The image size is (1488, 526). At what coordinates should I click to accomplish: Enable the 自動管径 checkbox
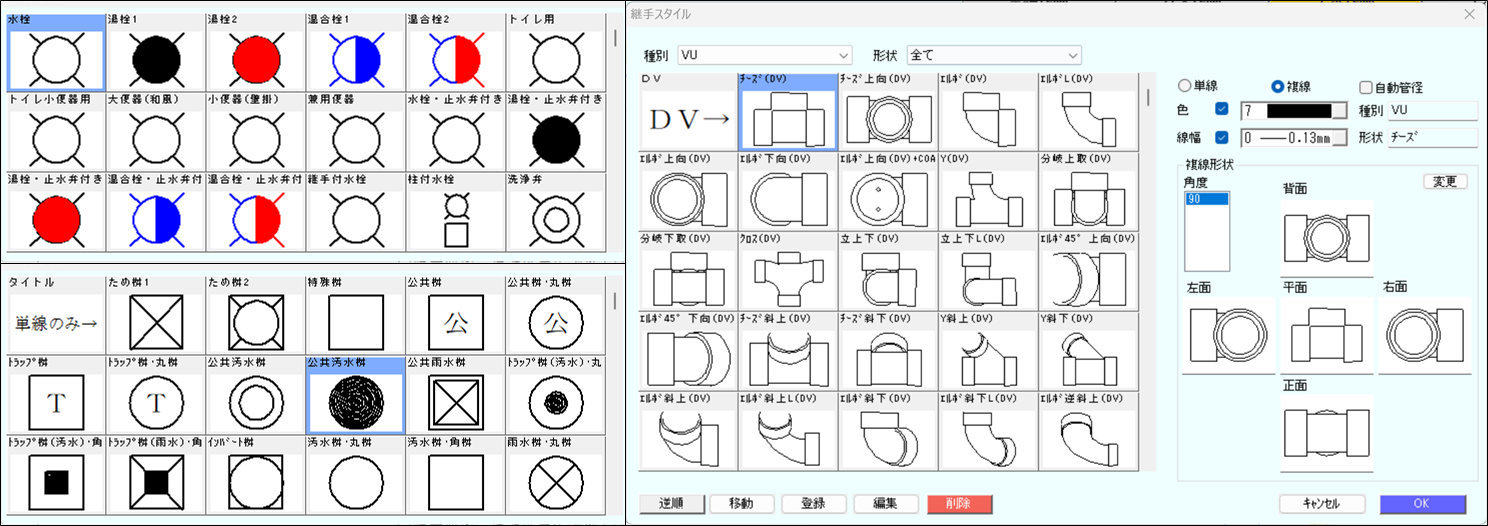(1366, 87)
